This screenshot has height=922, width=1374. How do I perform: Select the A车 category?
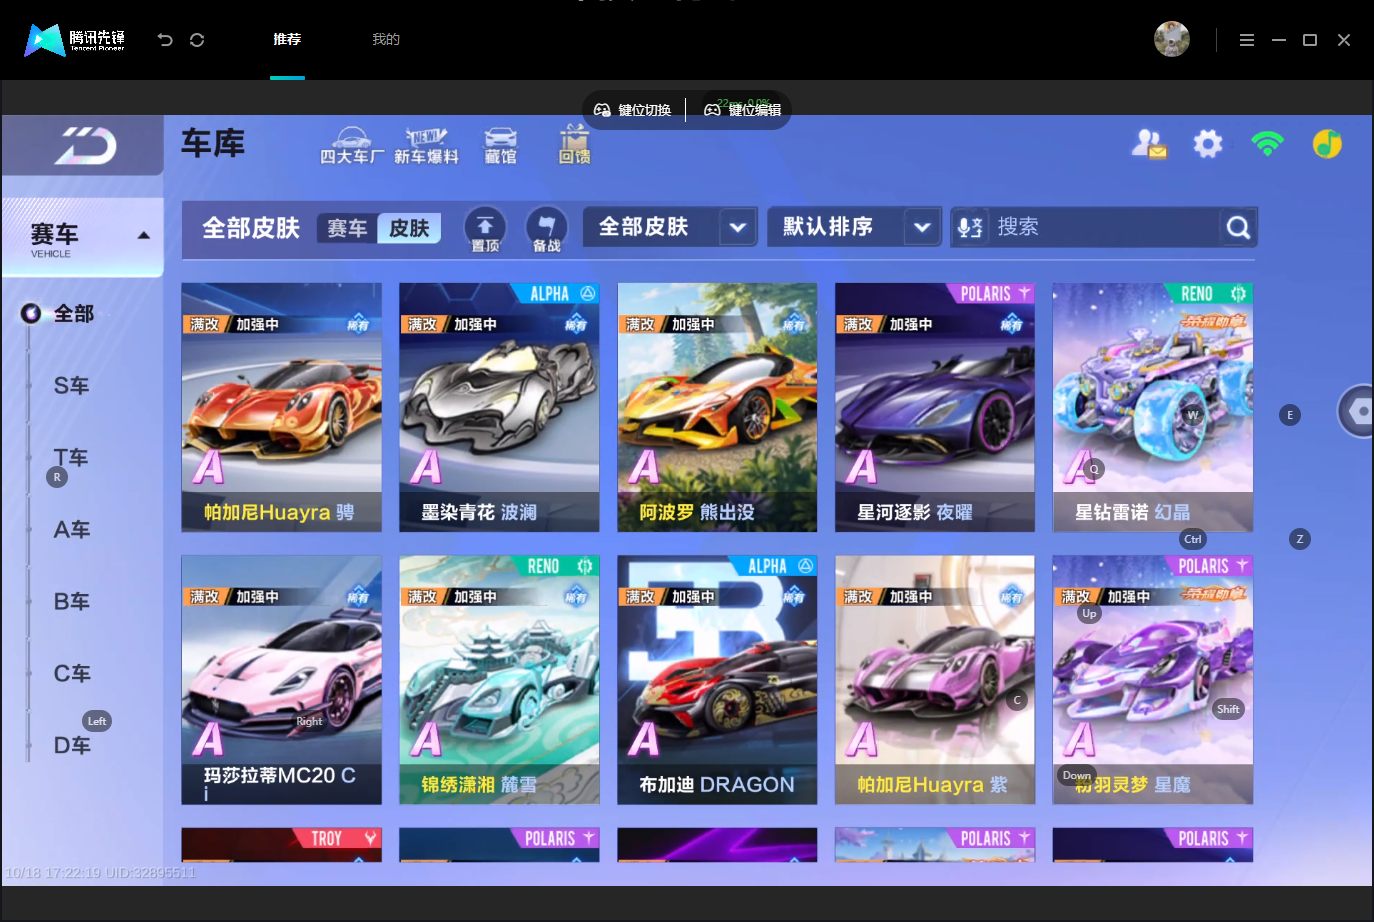[x=72, y=530]
